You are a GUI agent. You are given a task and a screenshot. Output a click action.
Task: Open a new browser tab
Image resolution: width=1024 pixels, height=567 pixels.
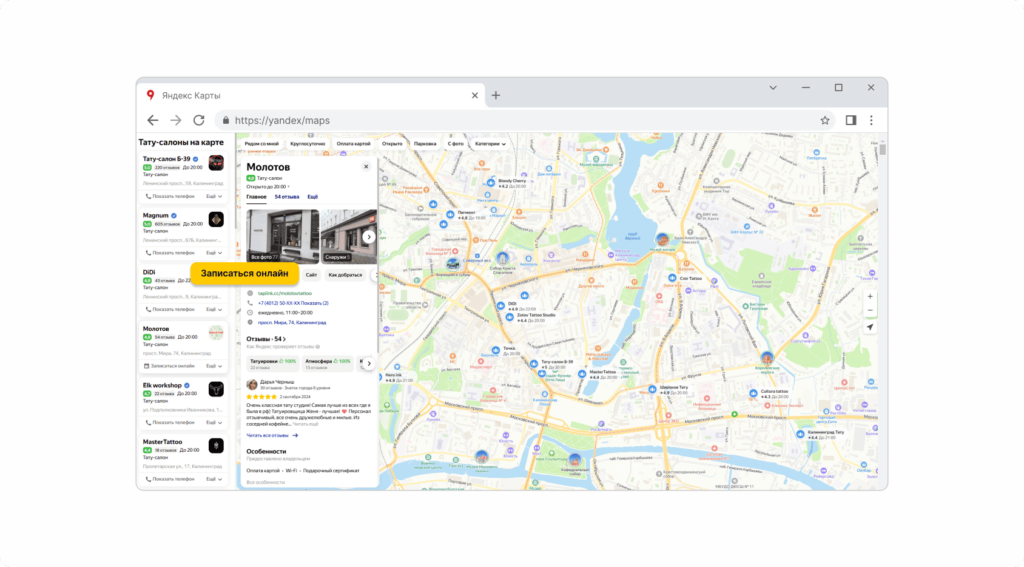click(x=496, y=95)
